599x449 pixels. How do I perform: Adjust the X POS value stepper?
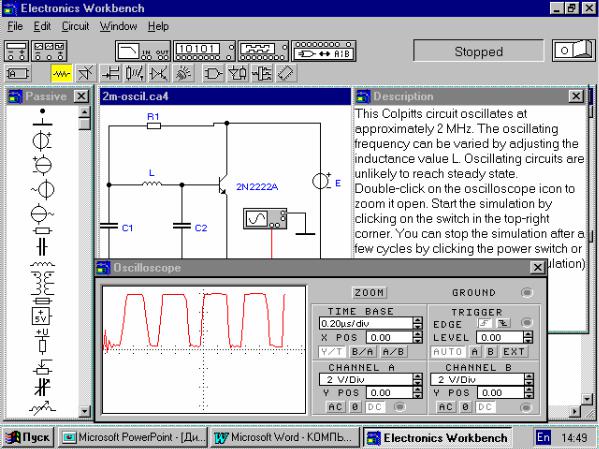(418, 337)
